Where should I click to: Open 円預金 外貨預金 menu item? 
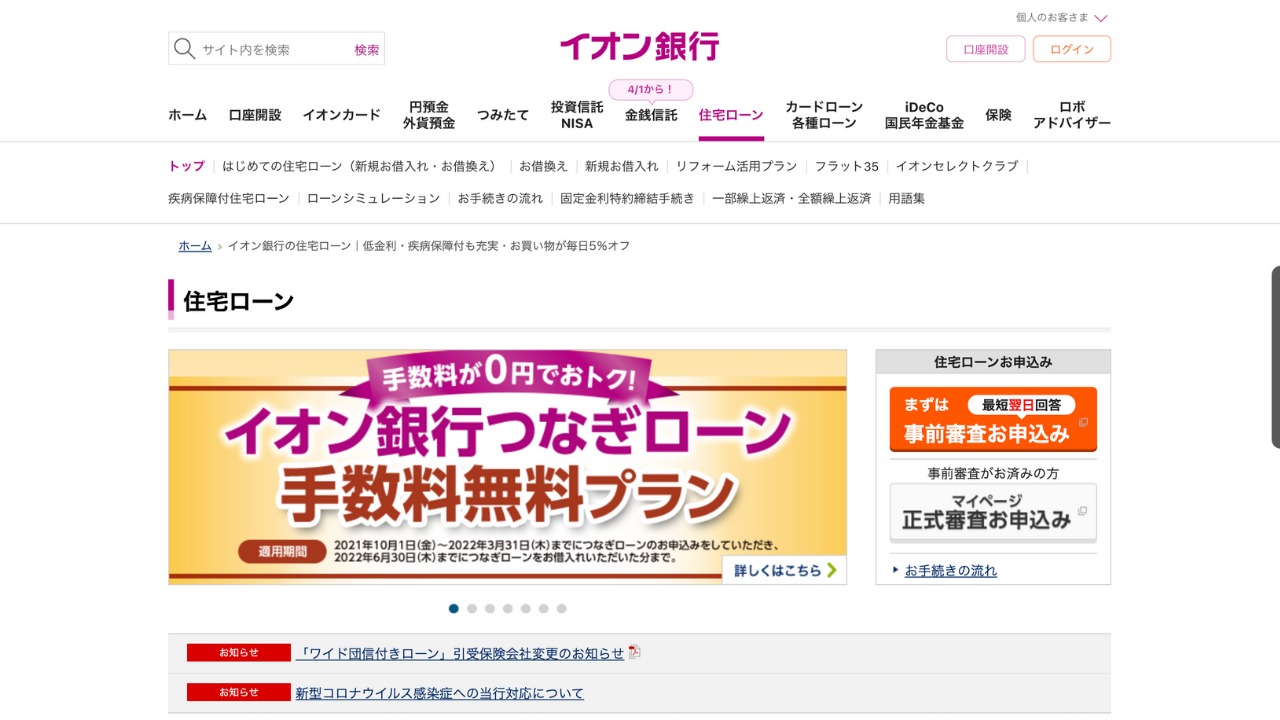coord(429,115)
